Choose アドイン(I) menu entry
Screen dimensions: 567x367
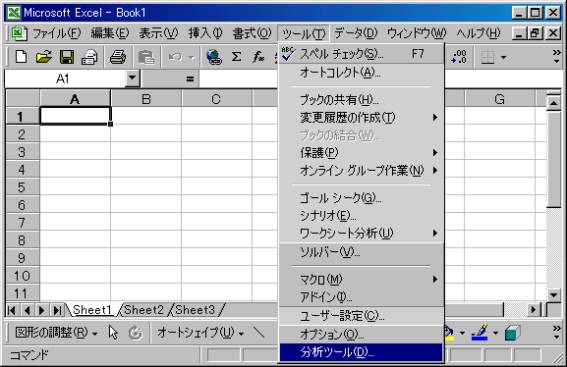pyautogui.click(x=361, y=297)
